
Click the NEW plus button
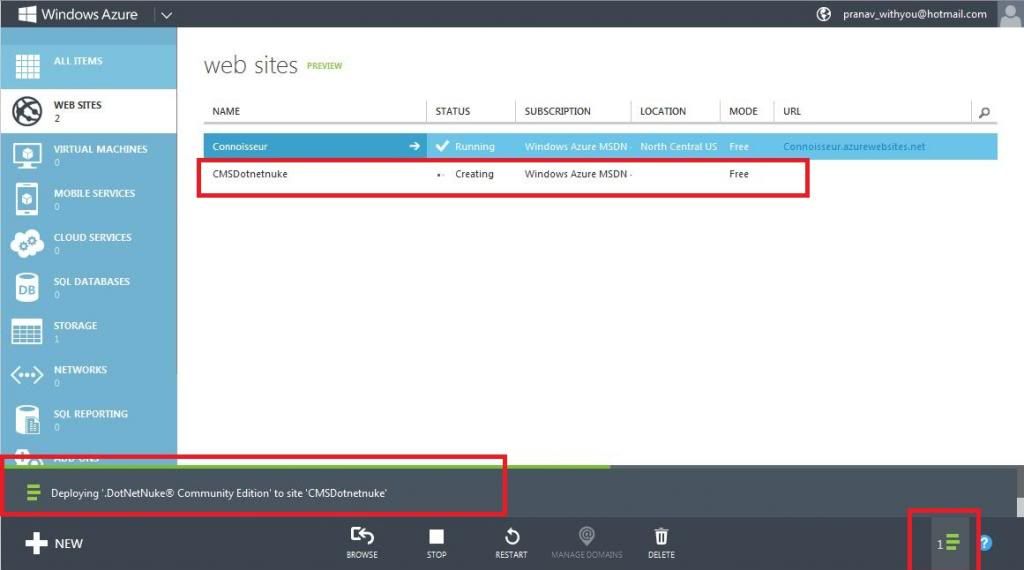[54, 543]
